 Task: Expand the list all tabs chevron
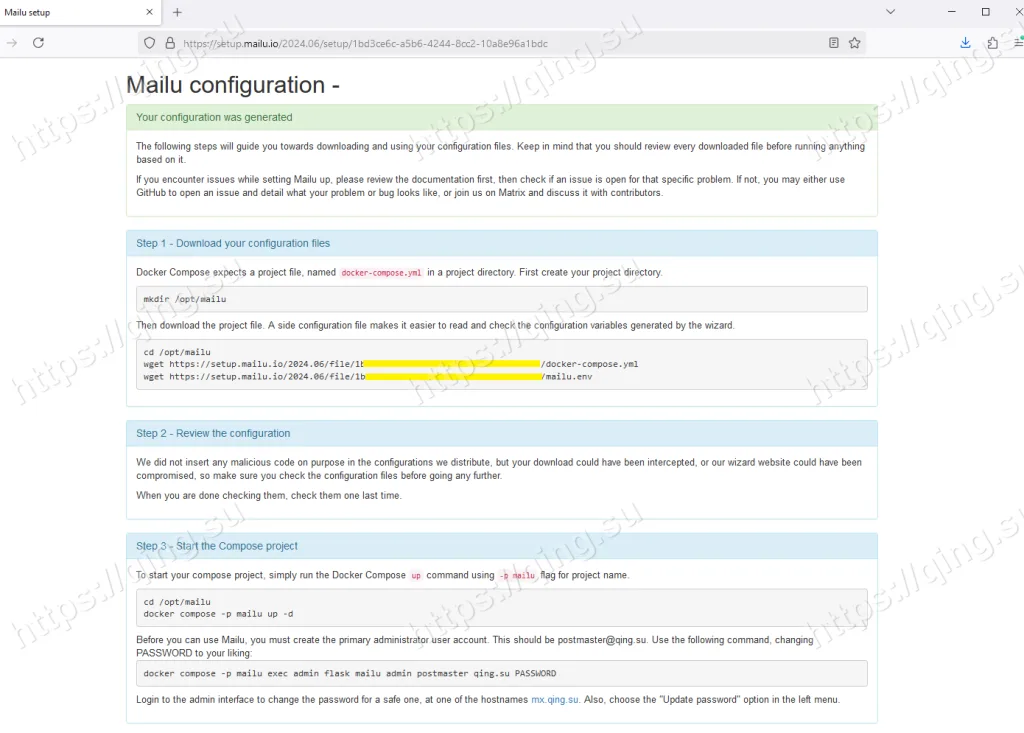[890, 12]
